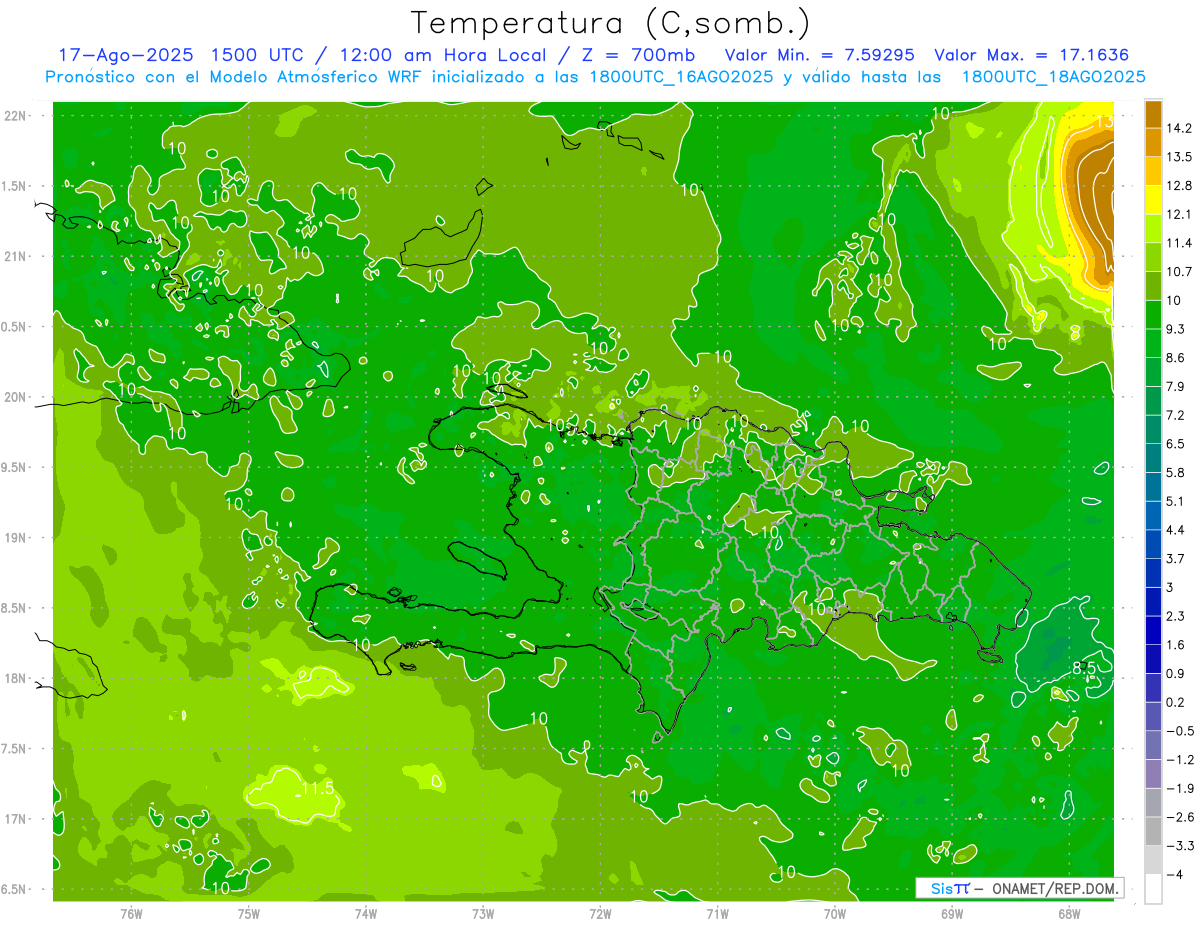This screenshot has width=1200, height=927.
Task: Pick the swatch between 12.1 and 11.4
Action: 1153,228
